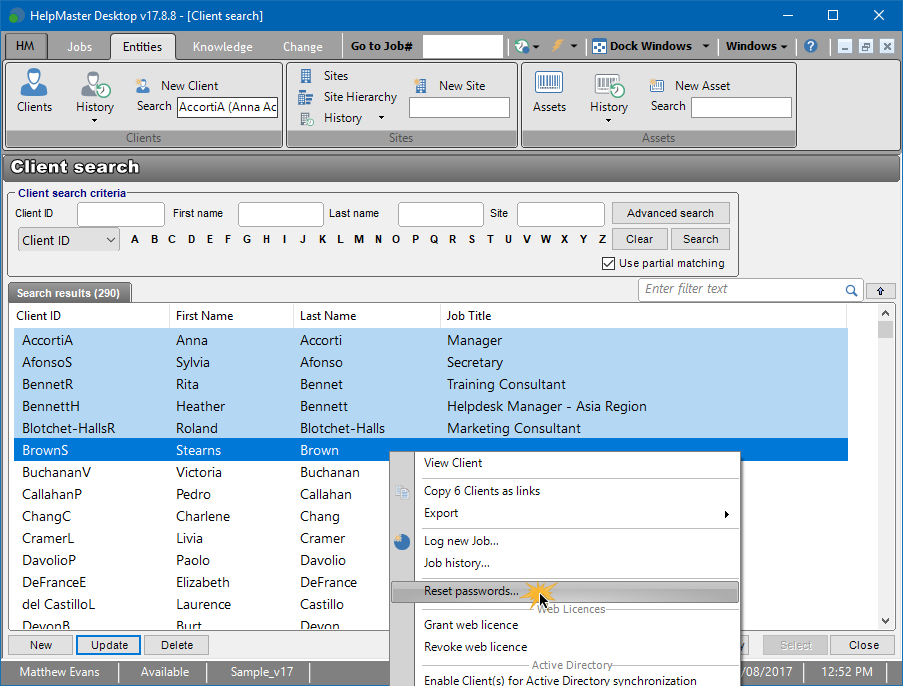903x686 pixels.
Task: Sort by Job Title column header
Action: [643, 316]
